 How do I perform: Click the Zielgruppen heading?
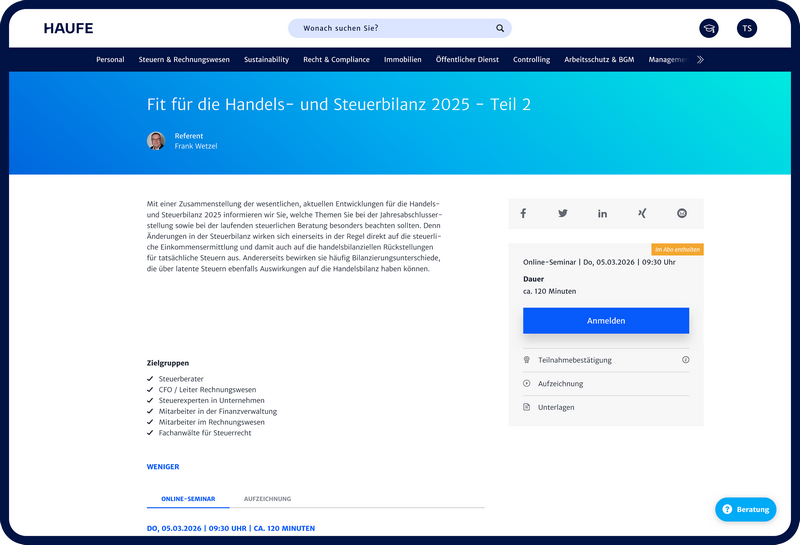tap(168, 363)
